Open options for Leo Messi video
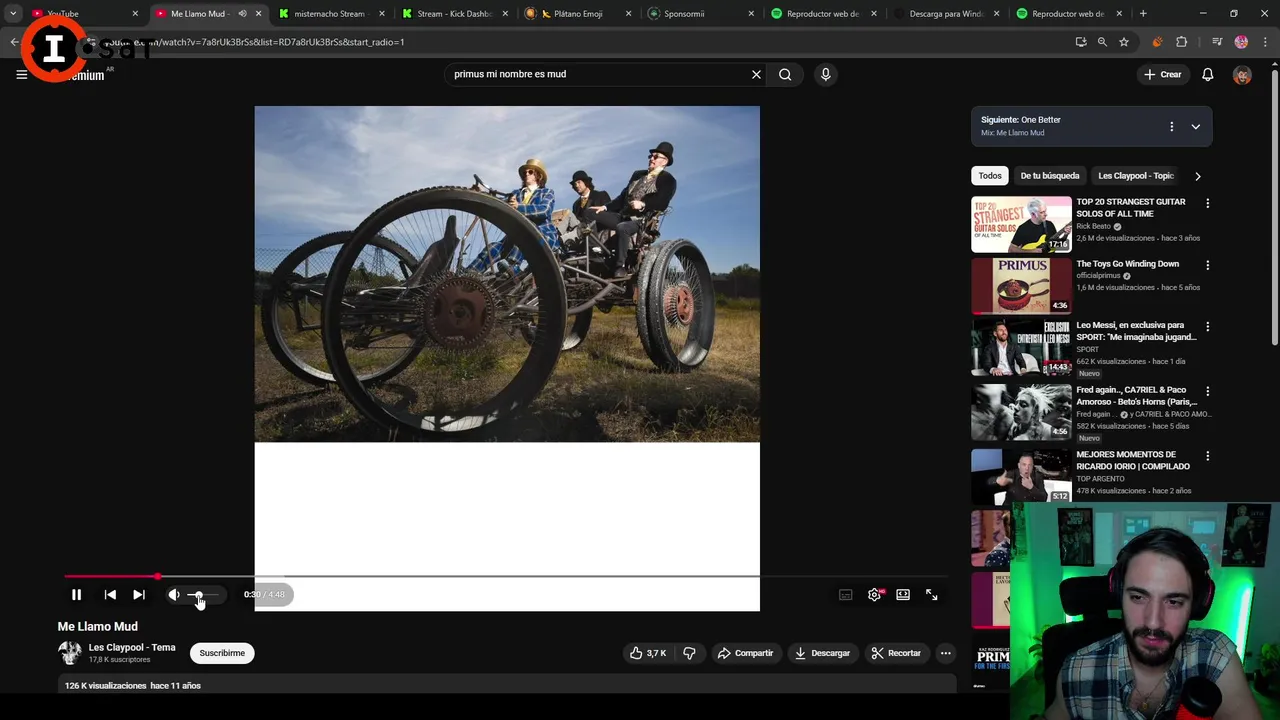 click(x=1207, y=326)
